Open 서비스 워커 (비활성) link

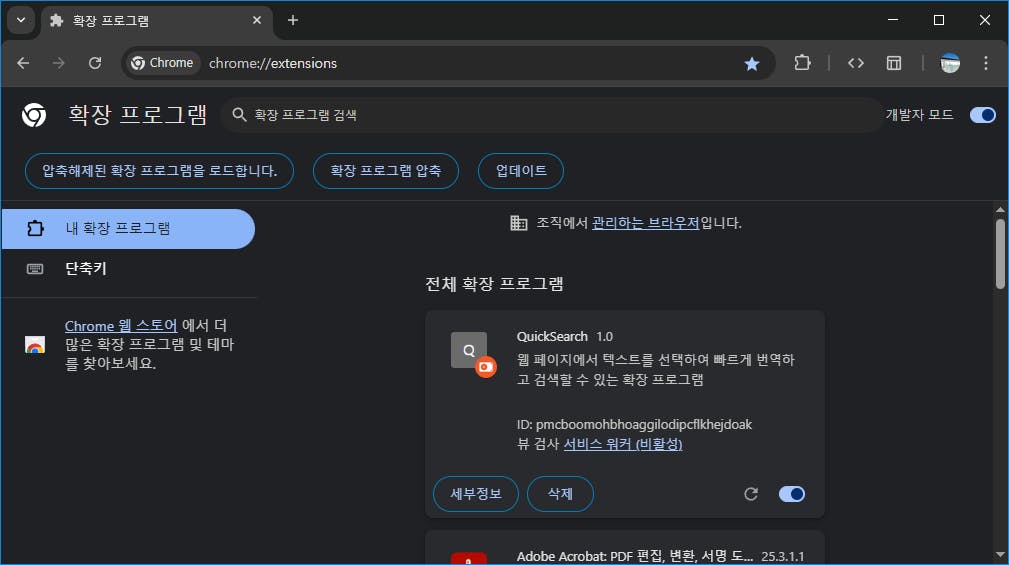pos(622,444)
